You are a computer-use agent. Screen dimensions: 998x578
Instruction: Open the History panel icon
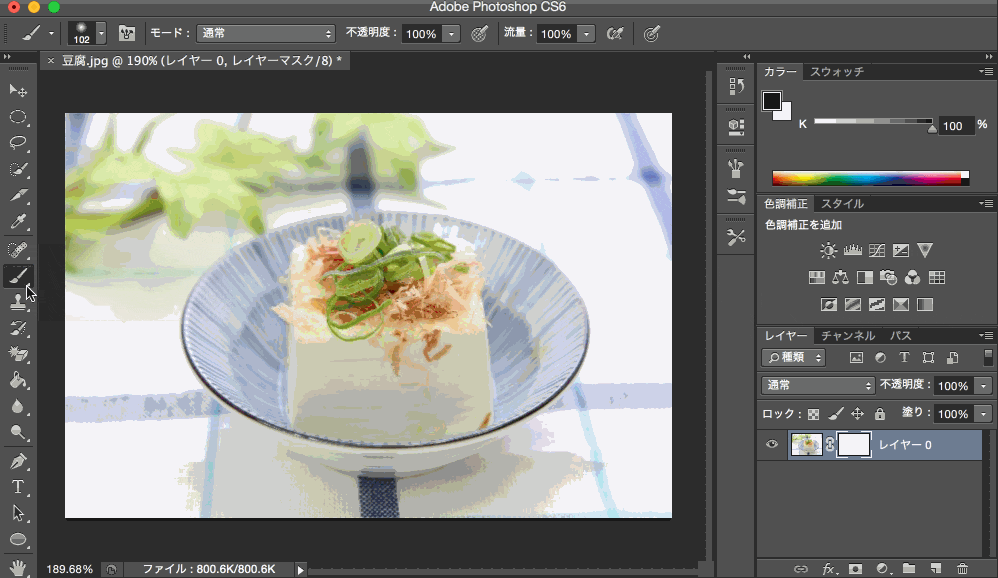736,86
